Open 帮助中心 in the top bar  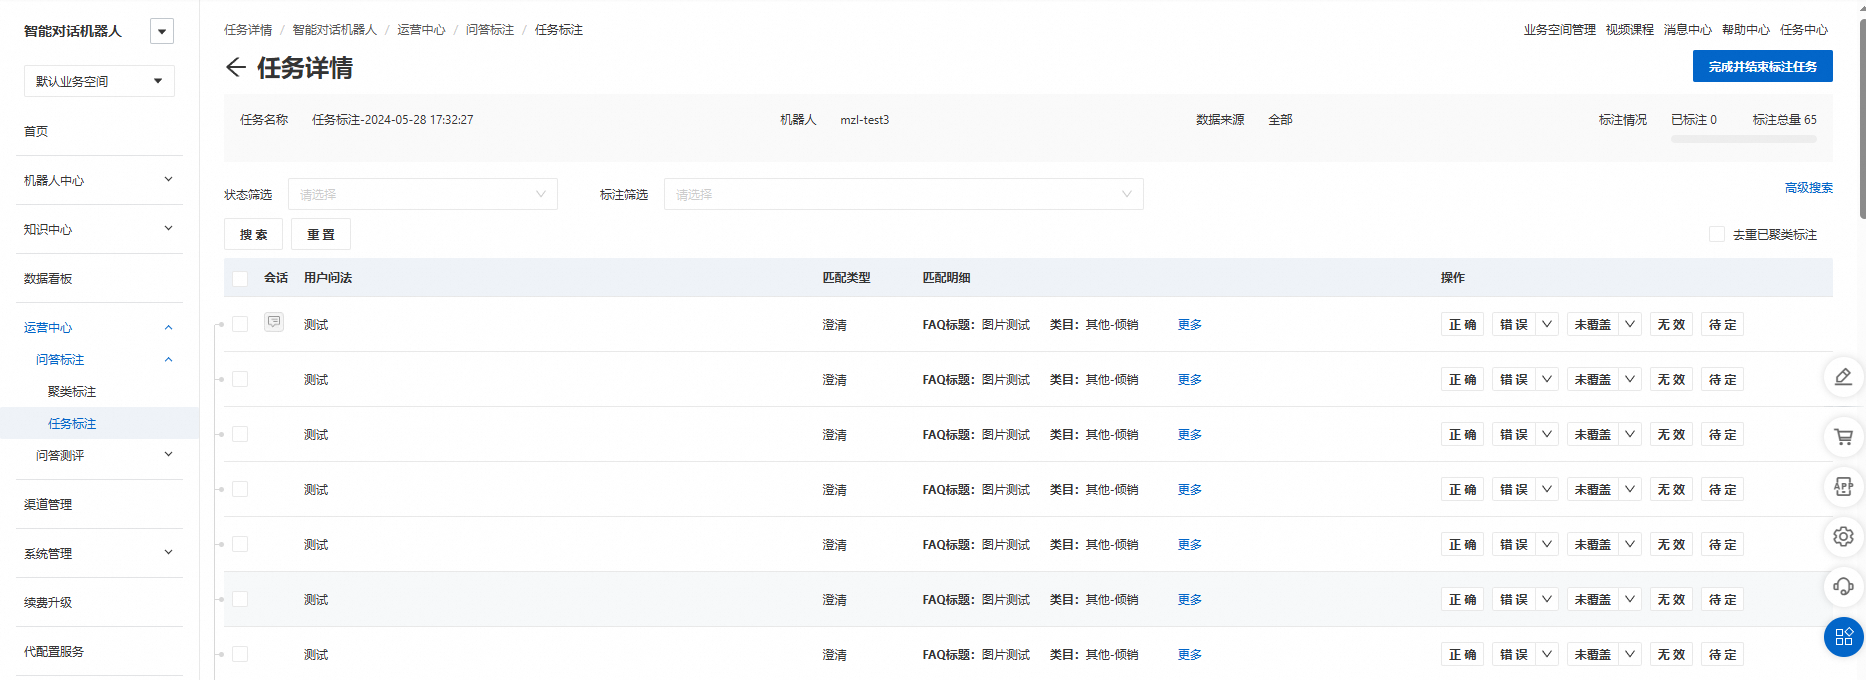[1746, 30]
